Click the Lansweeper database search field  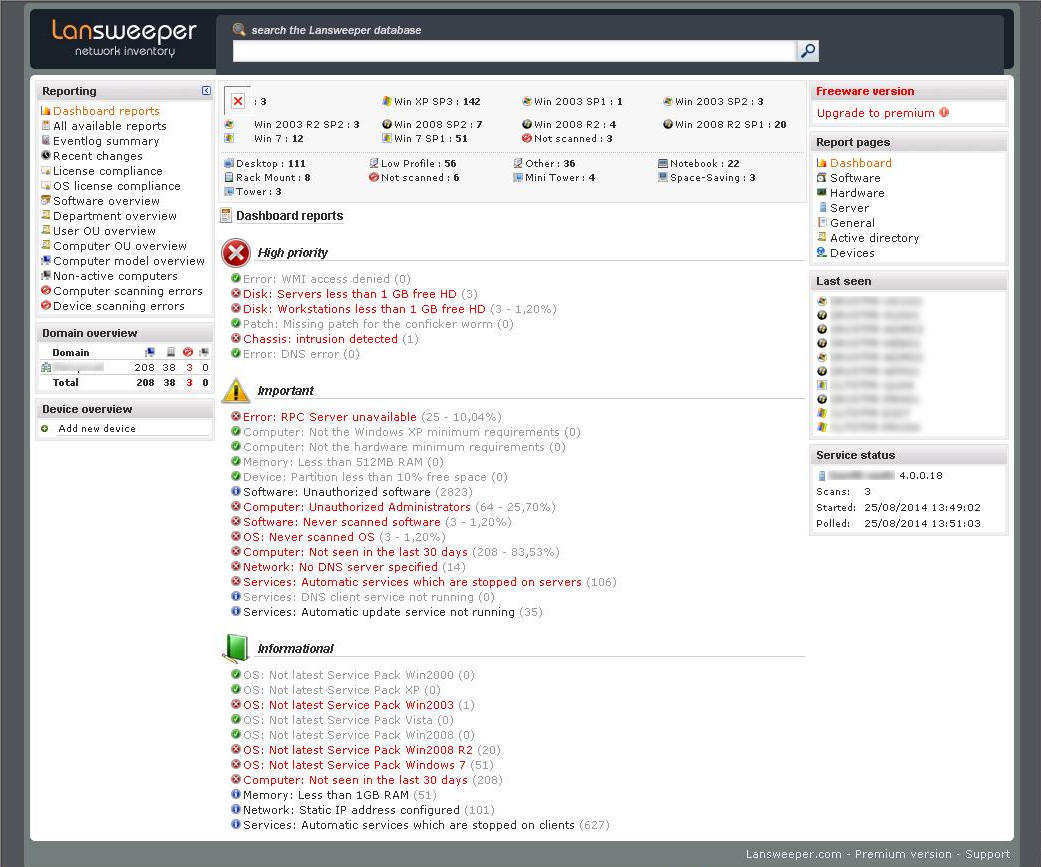click(514, 51)
